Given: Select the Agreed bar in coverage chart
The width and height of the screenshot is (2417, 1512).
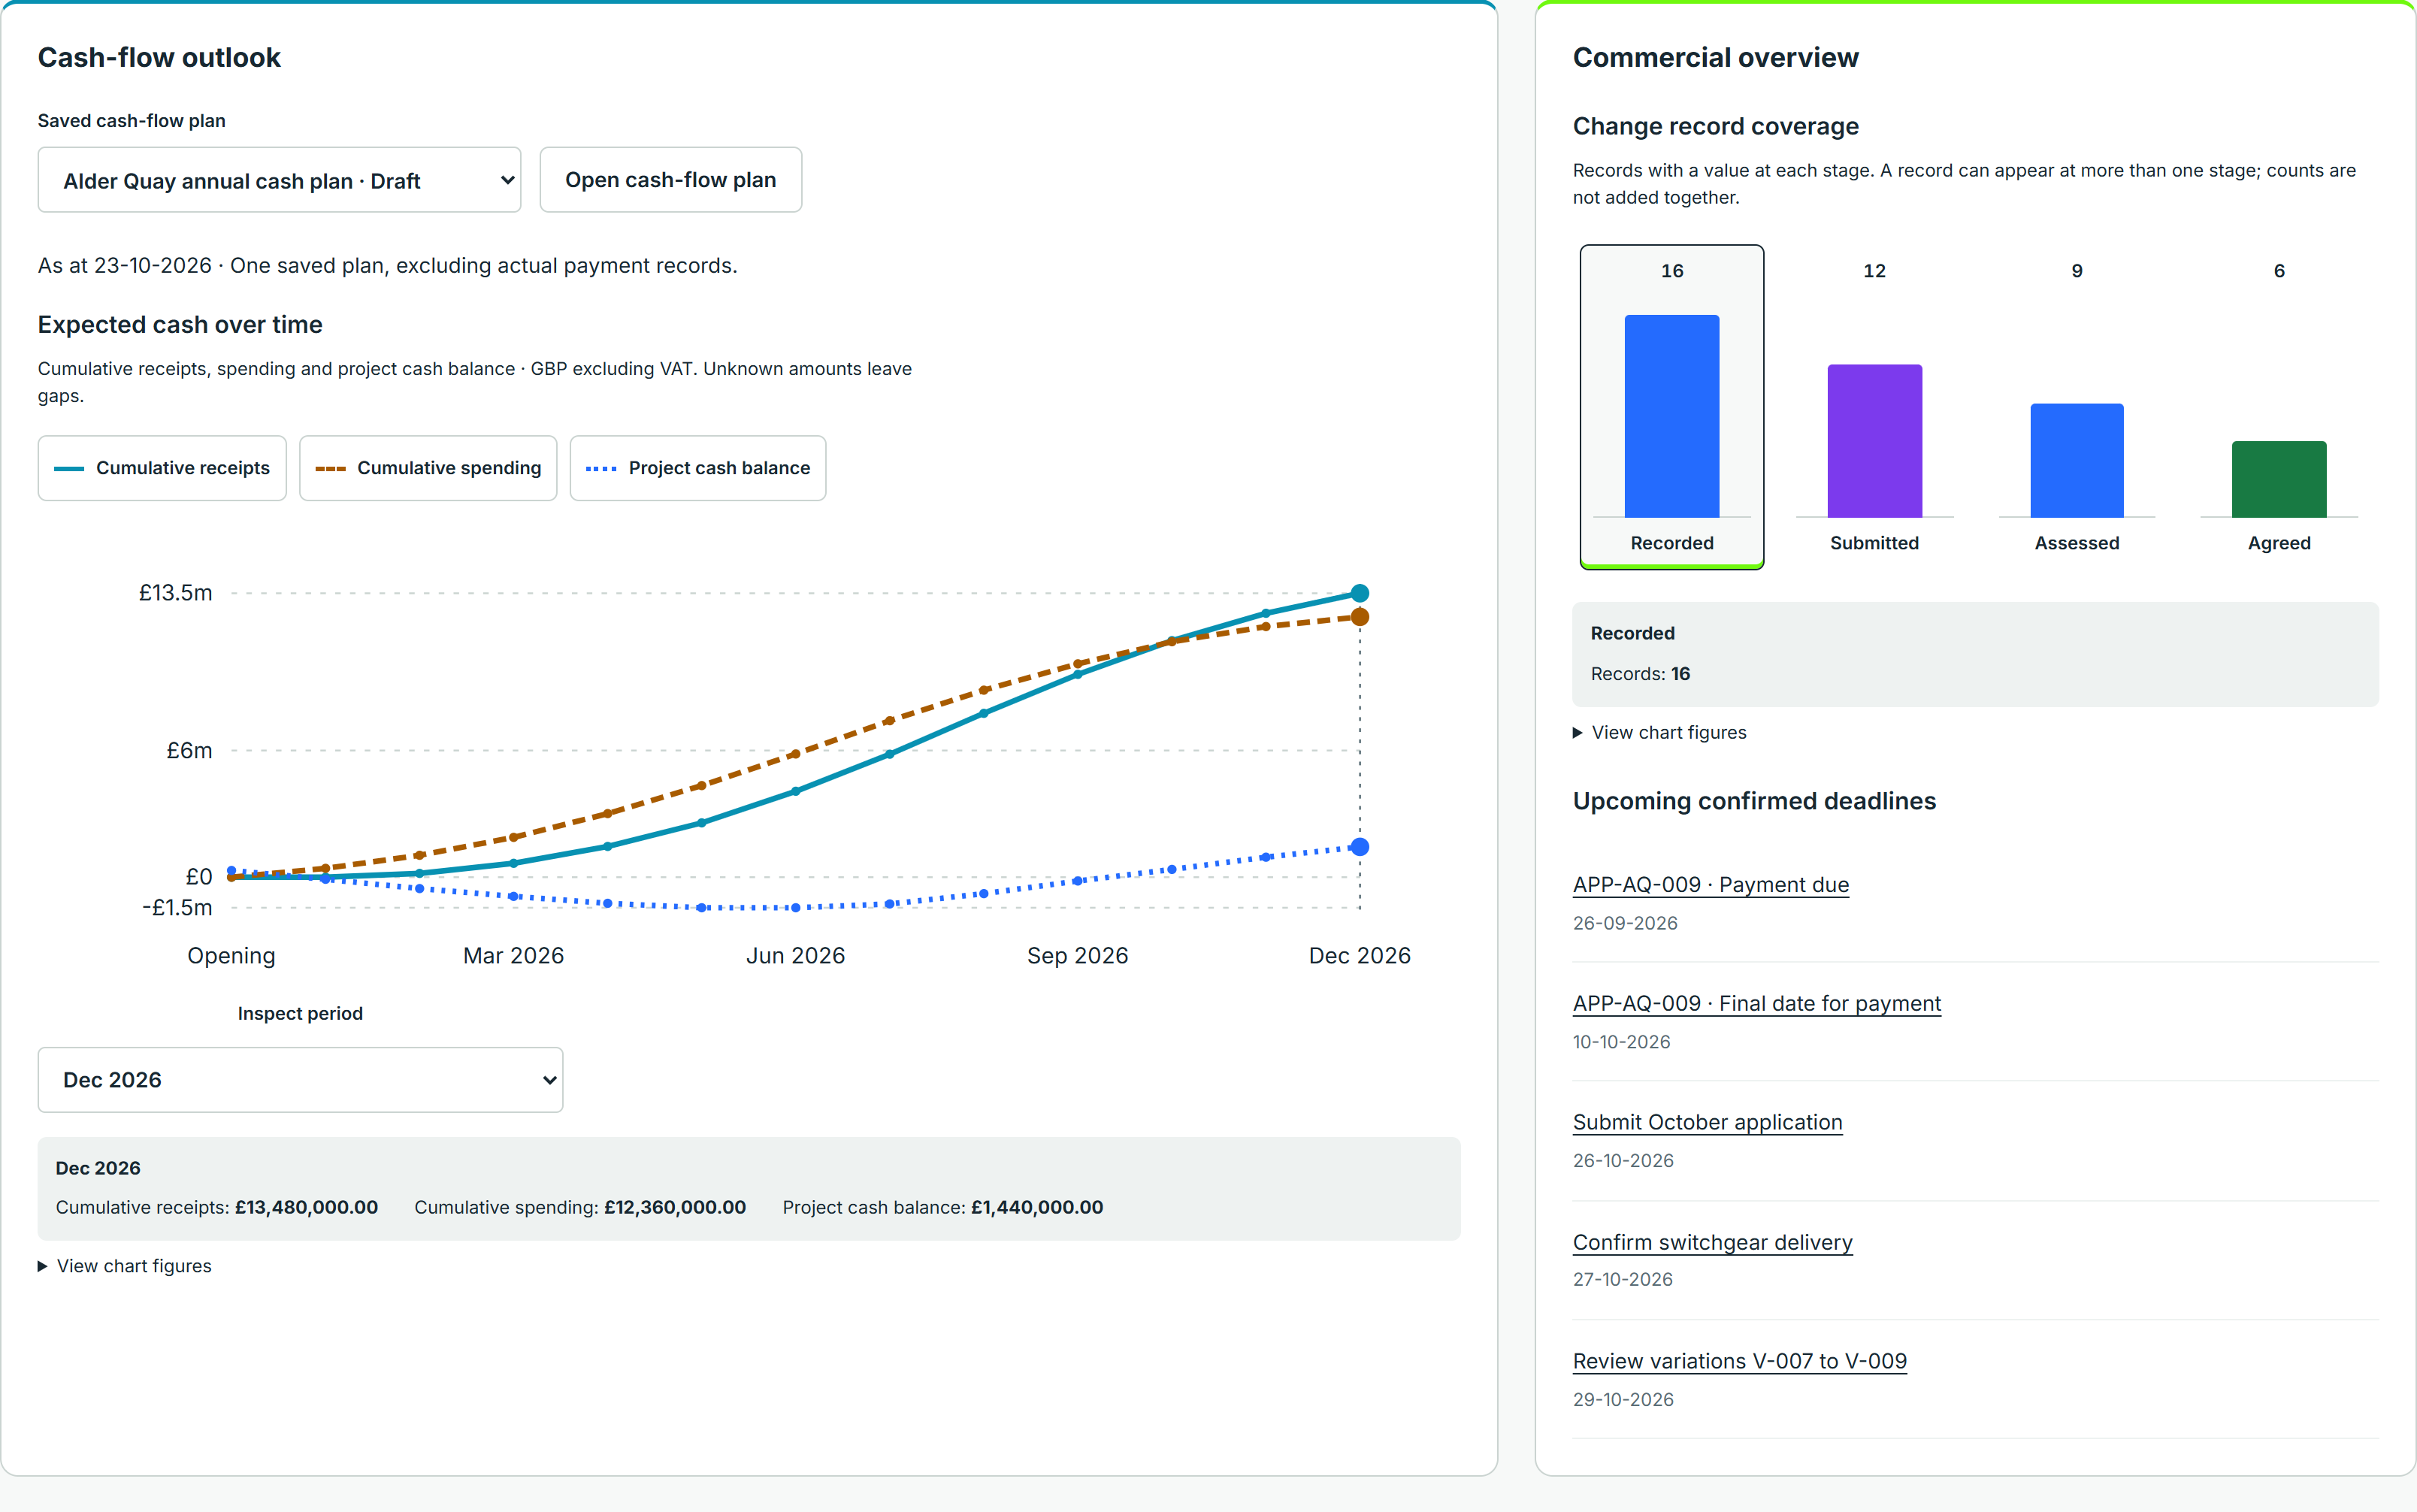Looking at the screenshot, I should point(2279,407).
